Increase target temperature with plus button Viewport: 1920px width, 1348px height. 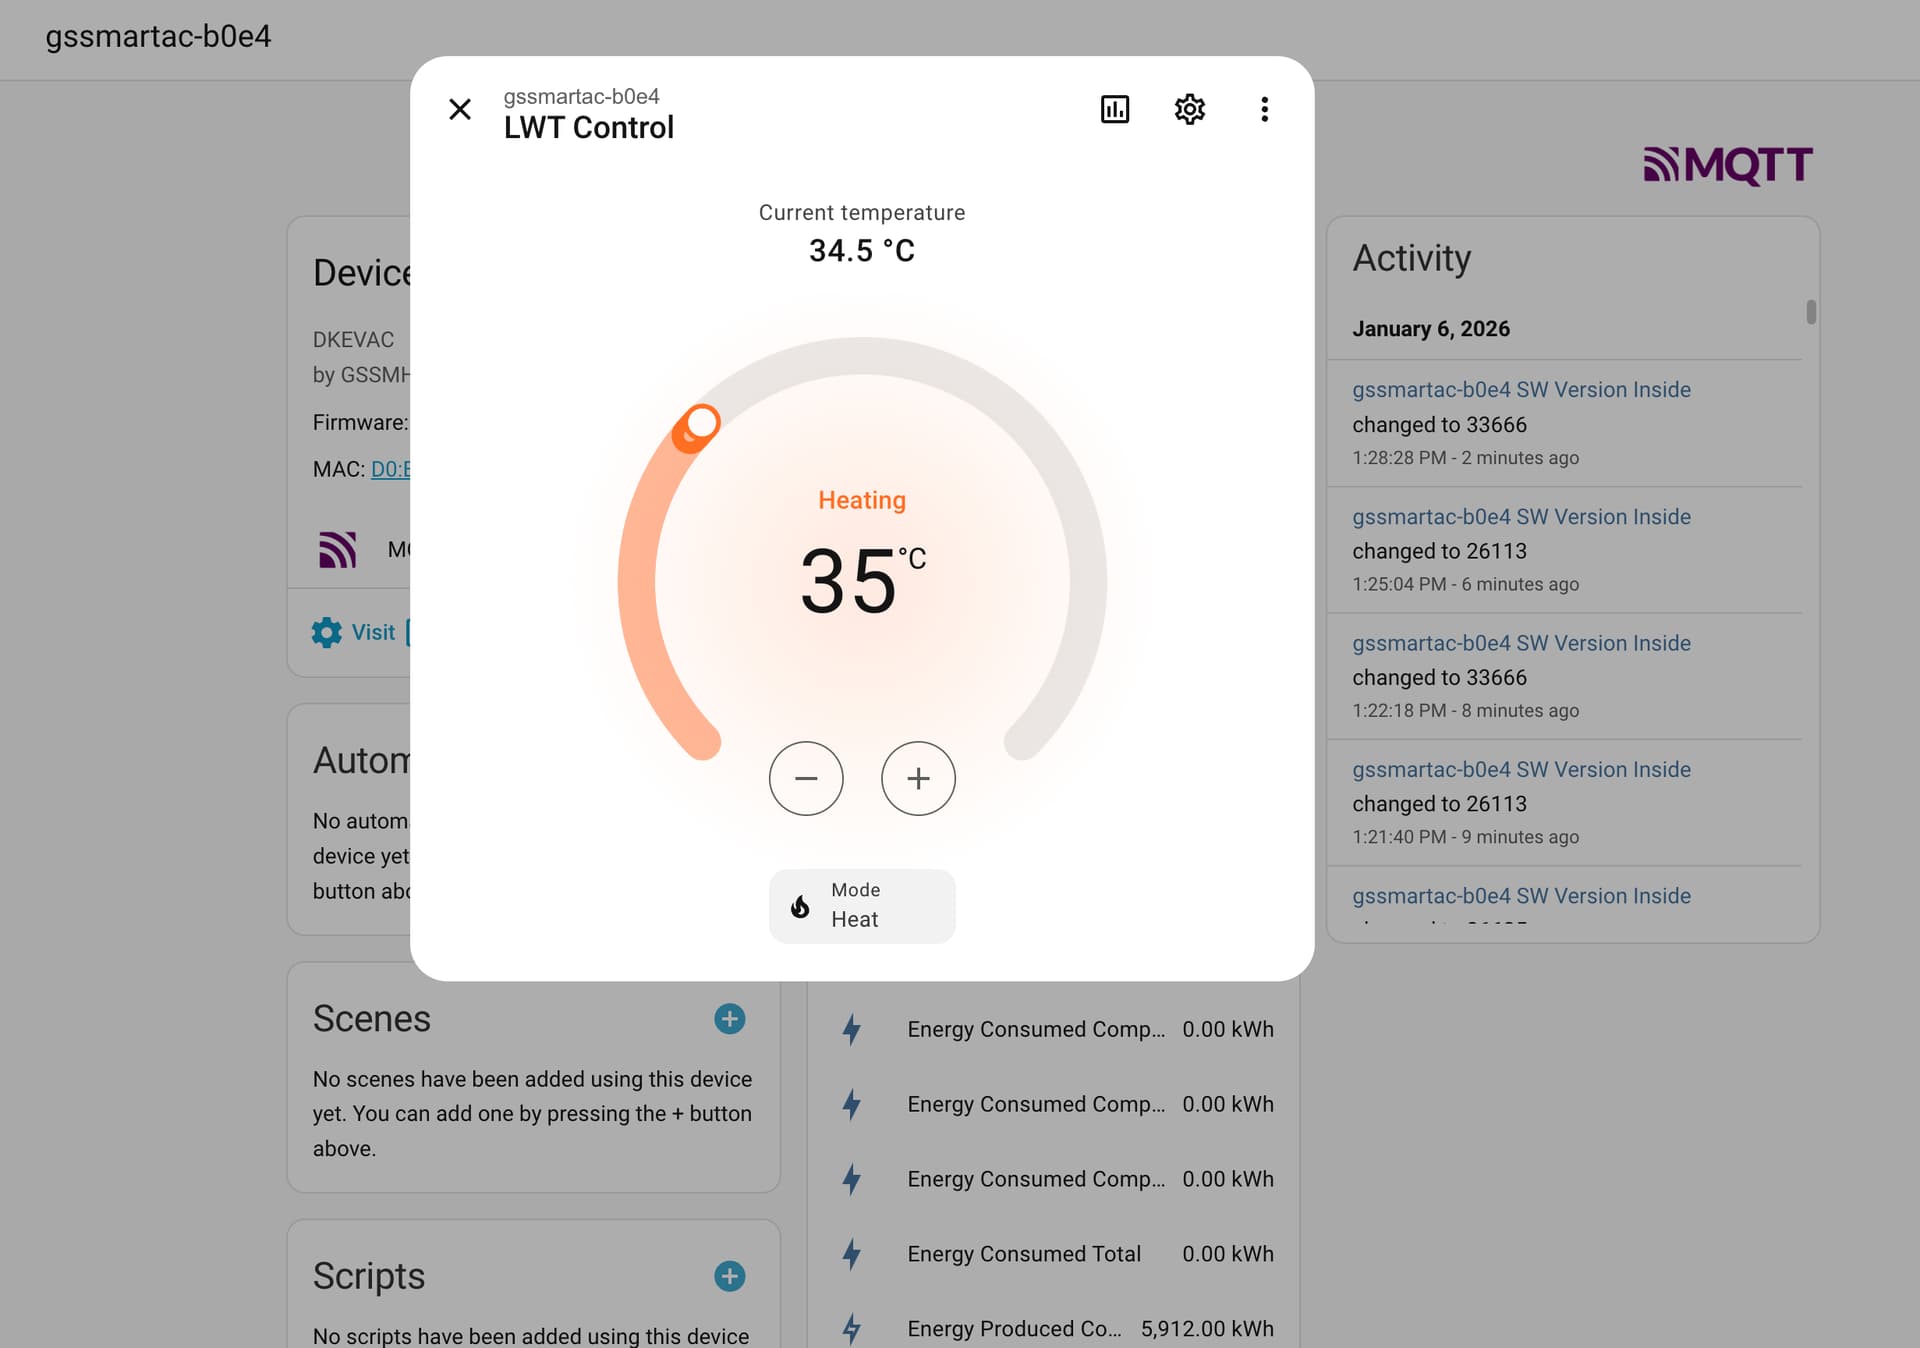(918, 778)
